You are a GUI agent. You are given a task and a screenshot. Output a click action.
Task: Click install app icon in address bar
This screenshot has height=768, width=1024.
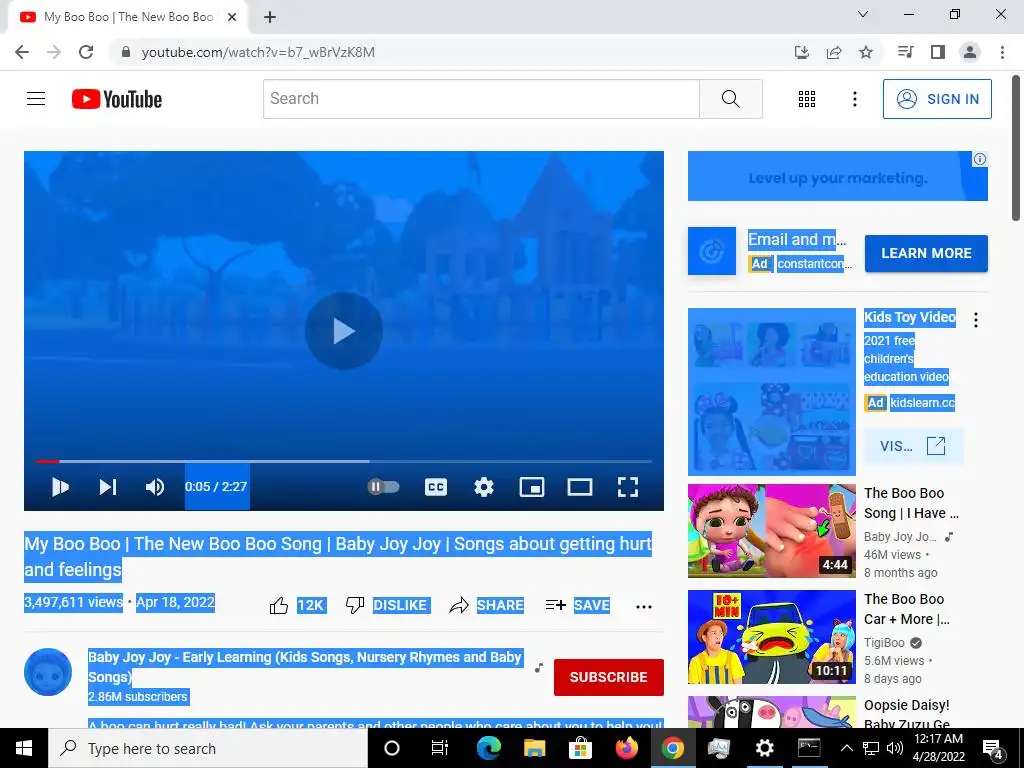(802, 52)
